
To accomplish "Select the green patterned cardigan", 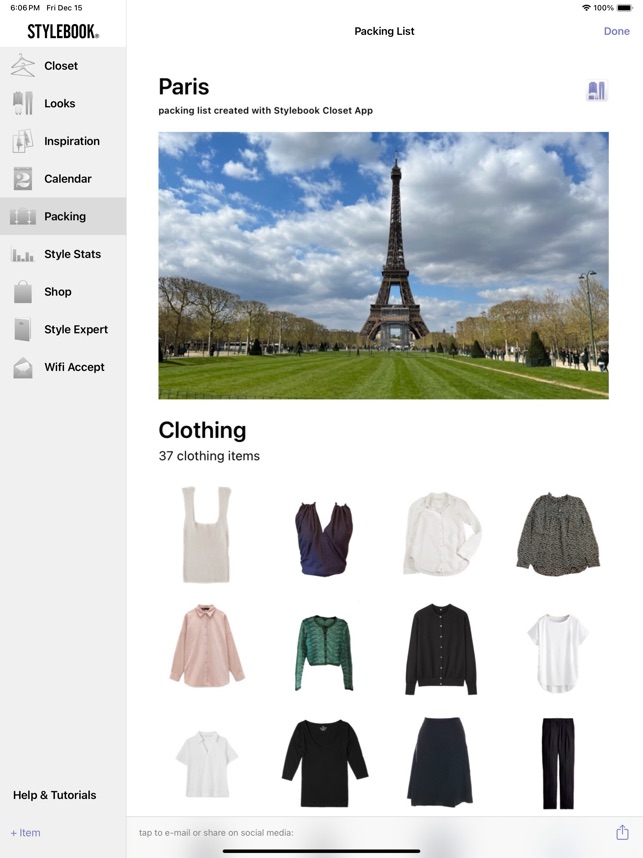I will pos(325,652).
